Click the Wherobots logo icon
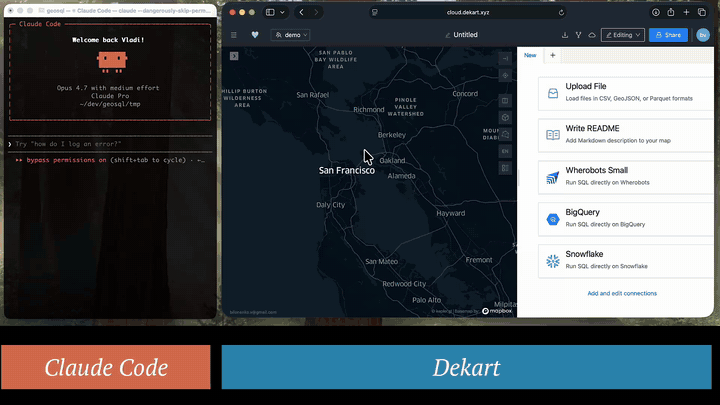 553,177
